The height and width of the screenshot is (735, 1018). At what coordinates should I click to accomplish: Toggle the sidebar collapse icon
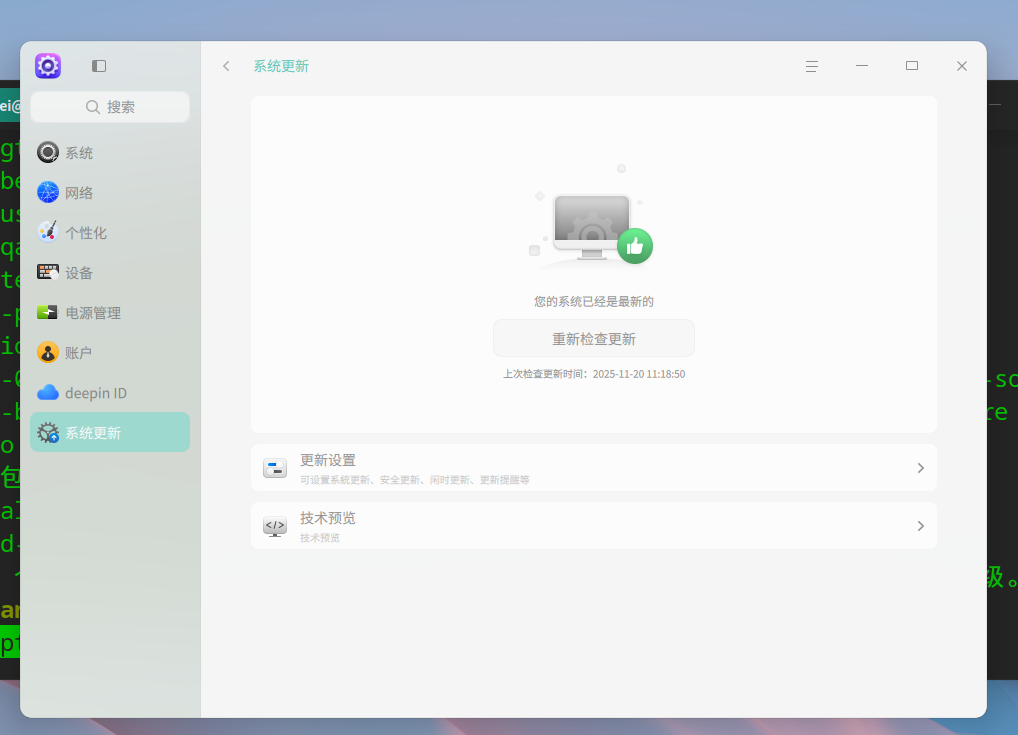tap(99, 66)
